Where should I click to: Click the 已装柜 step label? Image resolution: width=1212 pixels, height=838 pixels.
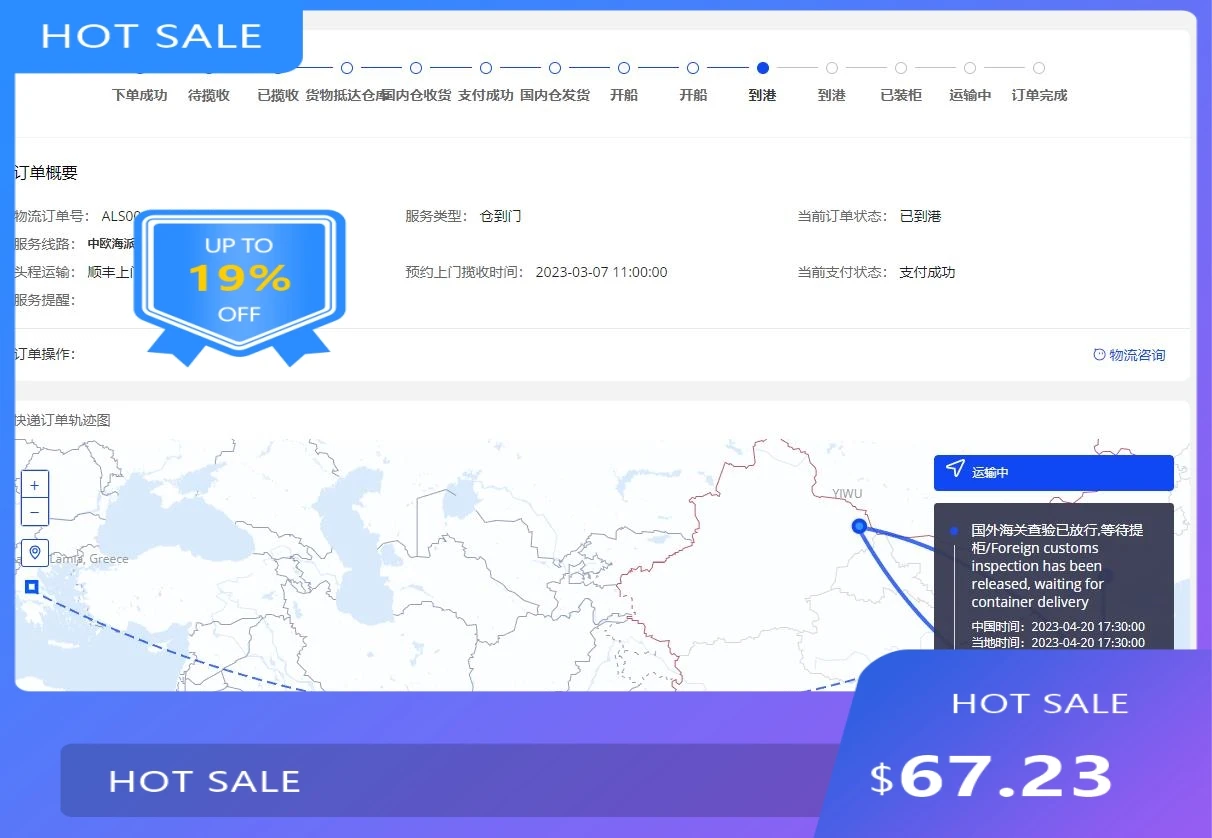coord(901,96)
